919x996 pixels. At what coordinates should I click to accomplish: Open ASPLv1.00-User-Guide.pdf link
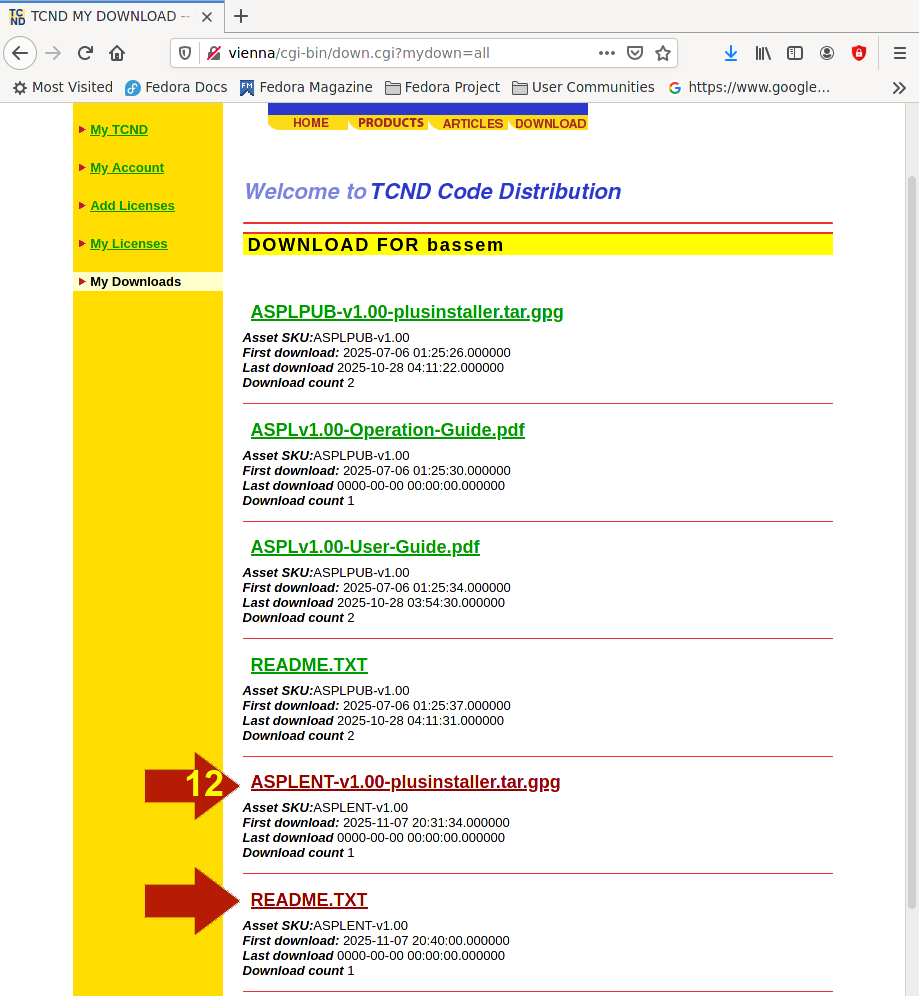coord(365,547)
